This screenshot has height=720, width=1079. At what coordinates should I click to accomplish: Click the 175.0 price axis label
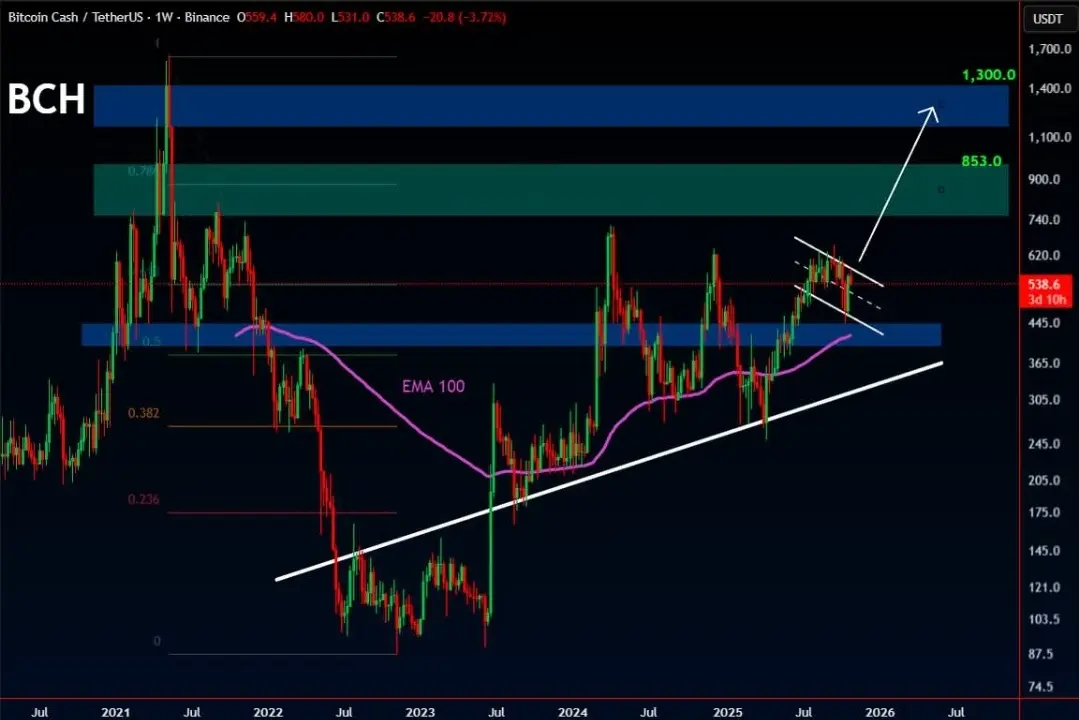[x=1044, y=512]
